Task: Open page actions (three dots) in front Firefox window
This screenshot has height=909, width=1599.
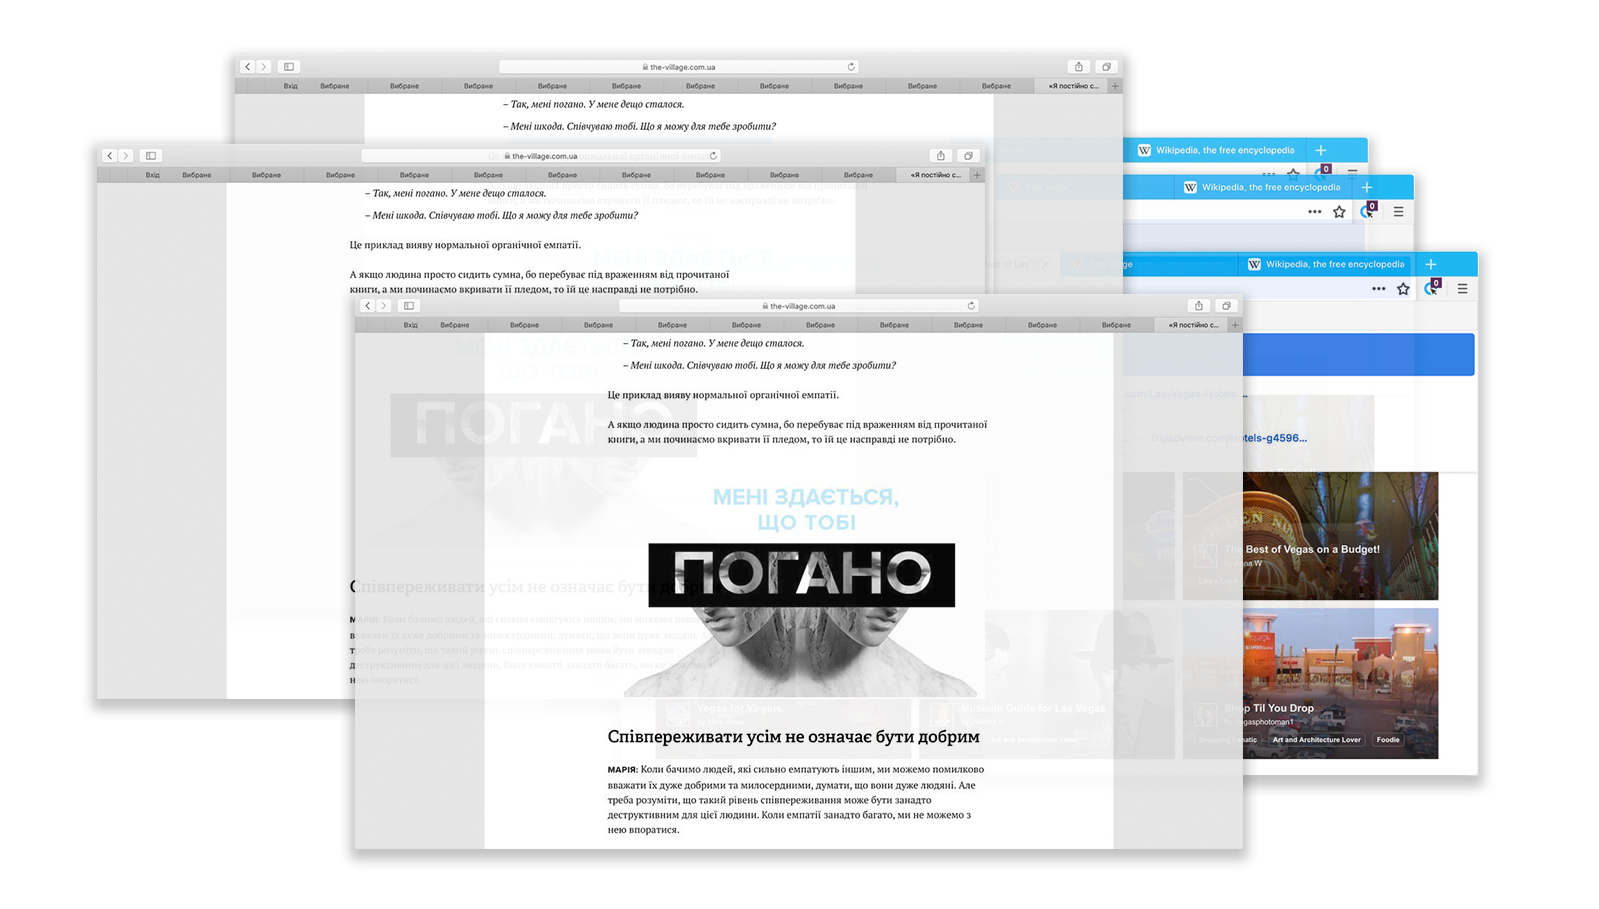Action: [x=1379, y=289]
